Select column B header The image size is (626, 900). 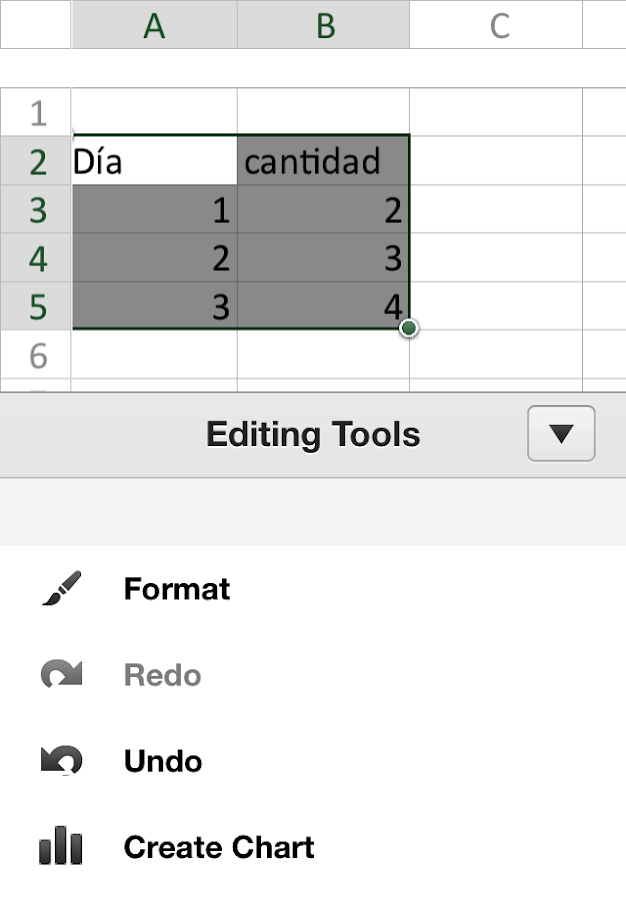[324, 25]
